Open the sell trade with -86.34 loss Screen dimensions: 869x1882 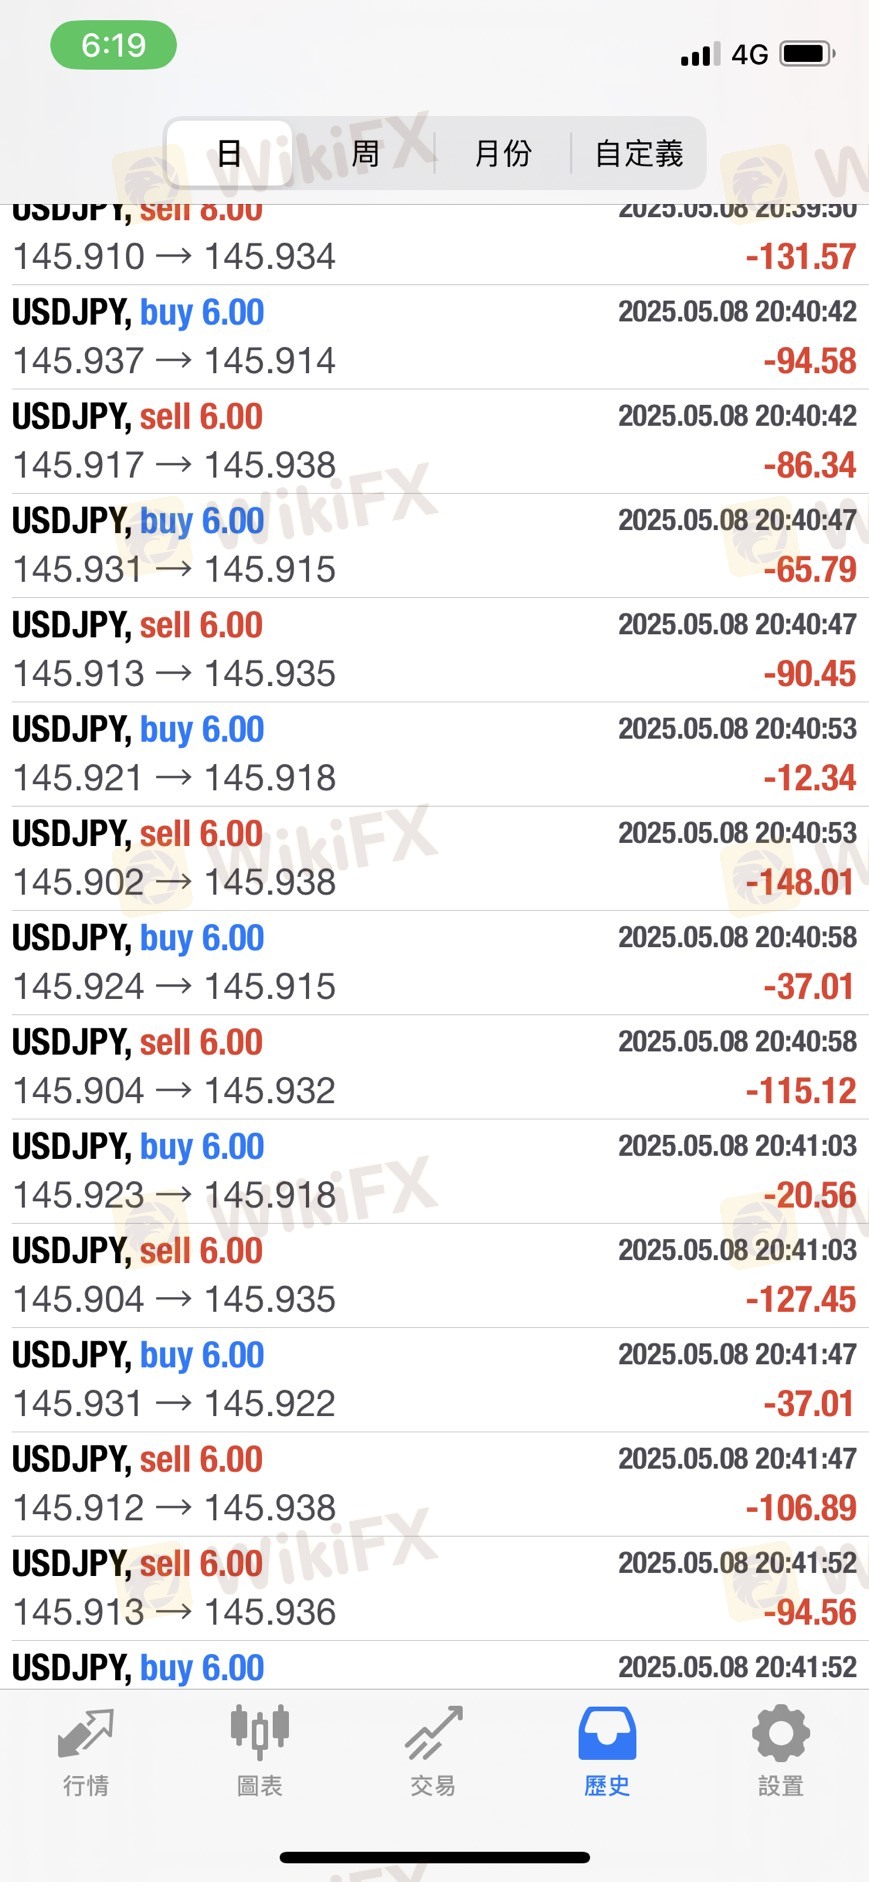434,441
